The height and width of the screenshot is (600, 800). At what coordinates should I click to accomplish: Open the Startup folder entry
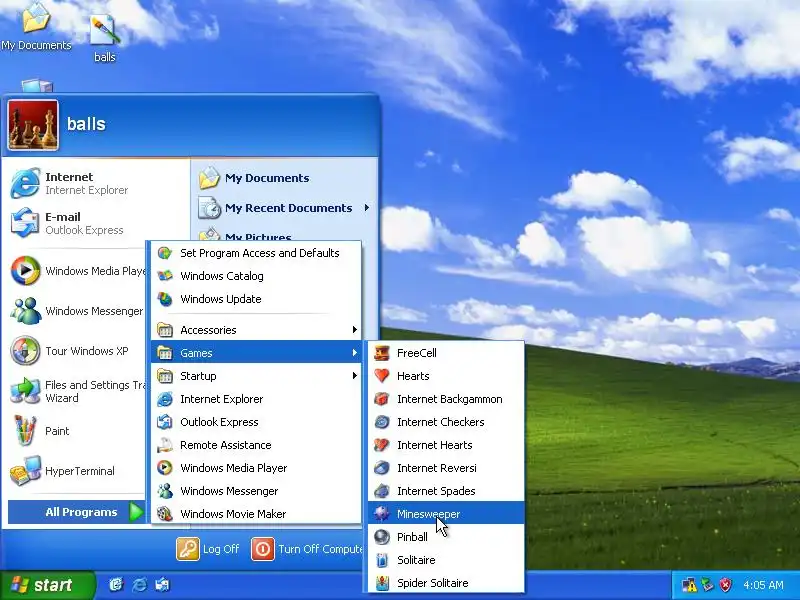click(x=256, y=376)
